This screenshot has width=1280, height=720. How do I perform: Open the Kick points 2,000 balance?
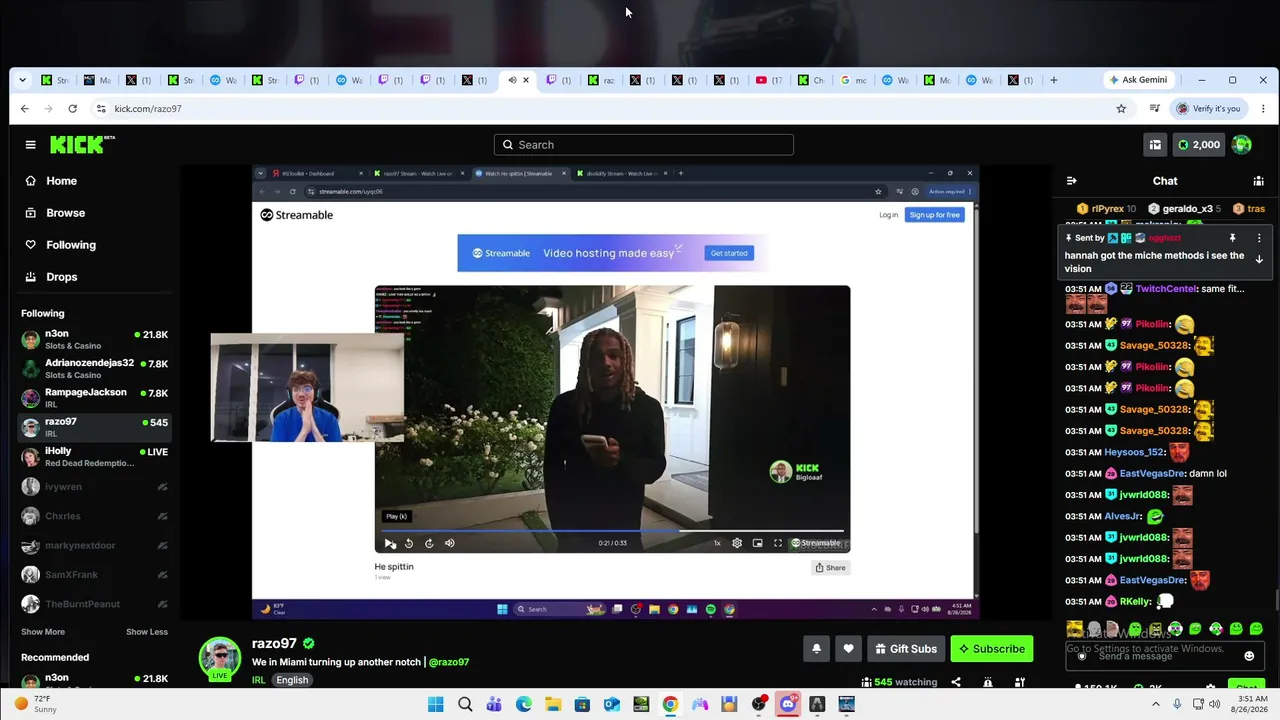(x=1198, y=145)
